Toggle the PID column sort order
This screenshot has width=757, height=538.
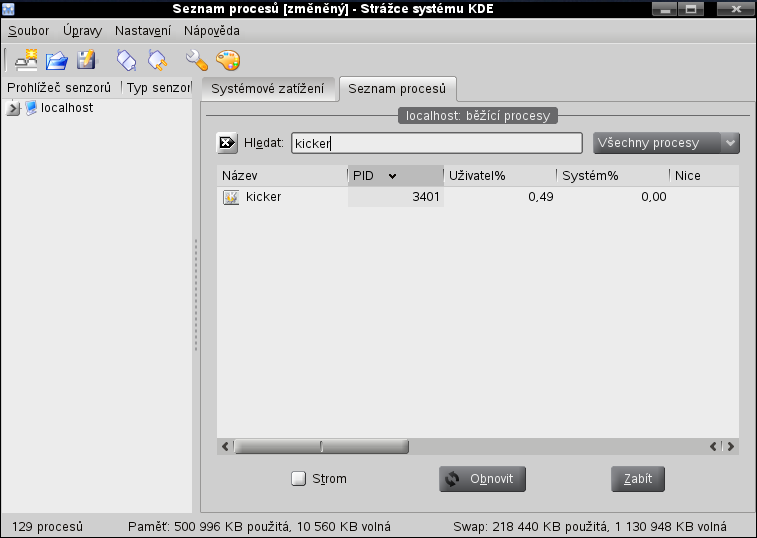tap(395, 176)
